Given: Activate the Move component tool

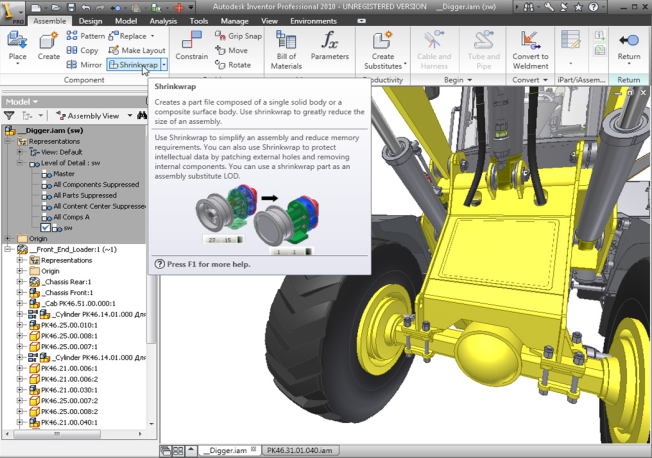Looking at the screenshot, I should [232, 50].
